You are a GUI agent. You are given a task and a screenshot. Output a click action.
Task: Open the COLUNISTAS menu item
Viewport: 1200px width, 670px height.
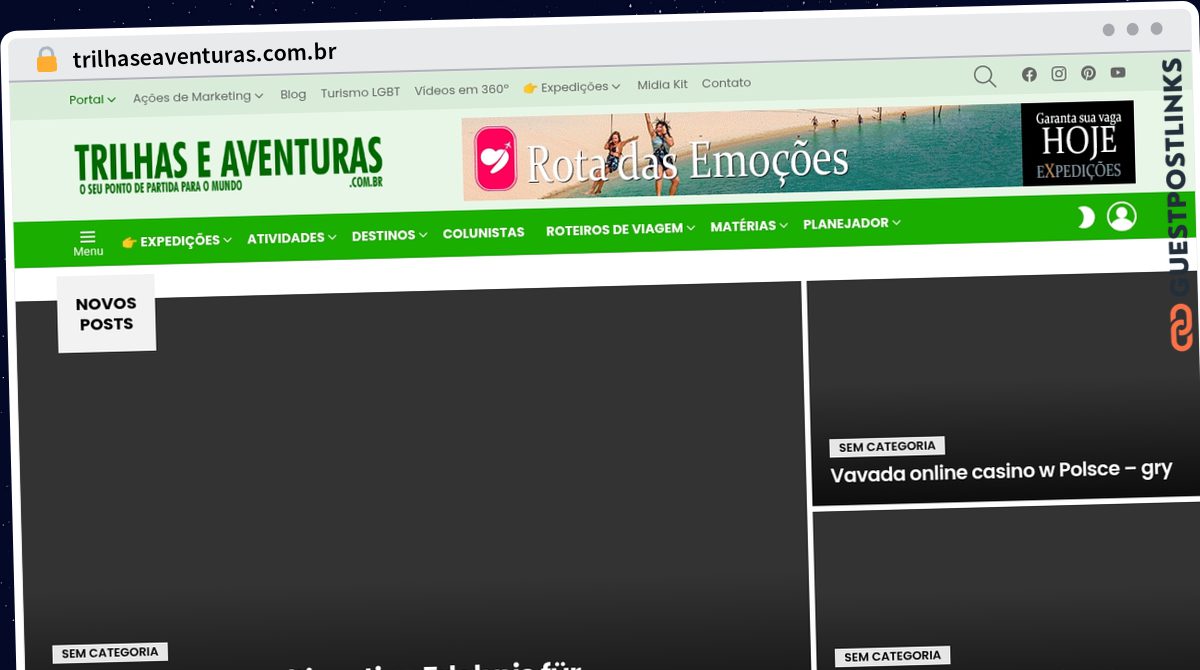click(x=483, y=233)
